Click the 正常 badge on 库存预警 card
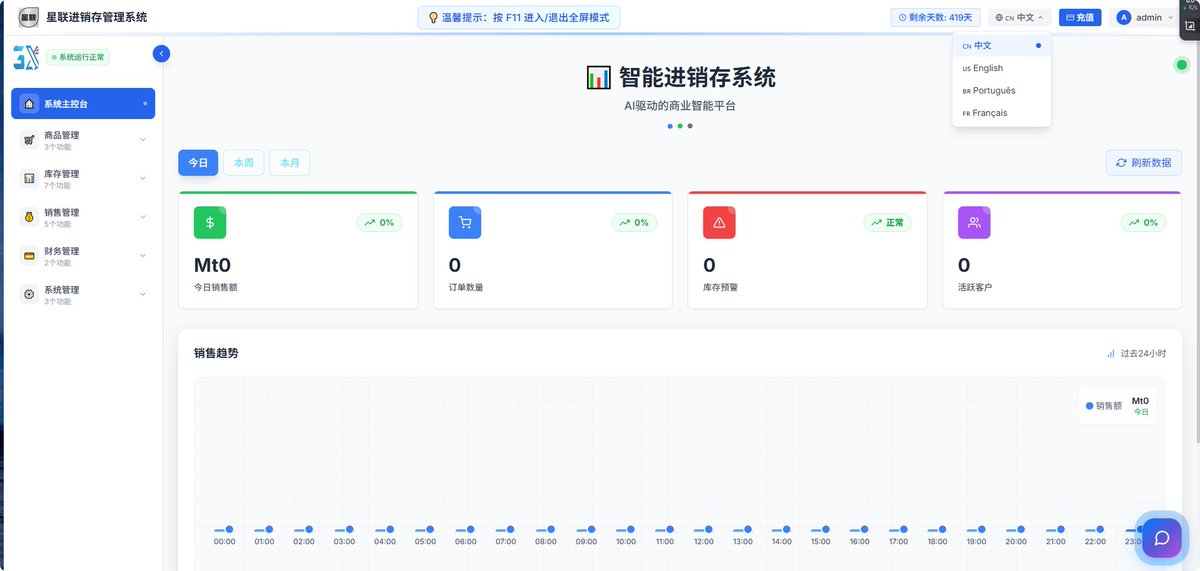This screenshot has width=1200, height=571. (x=887, y=222)
